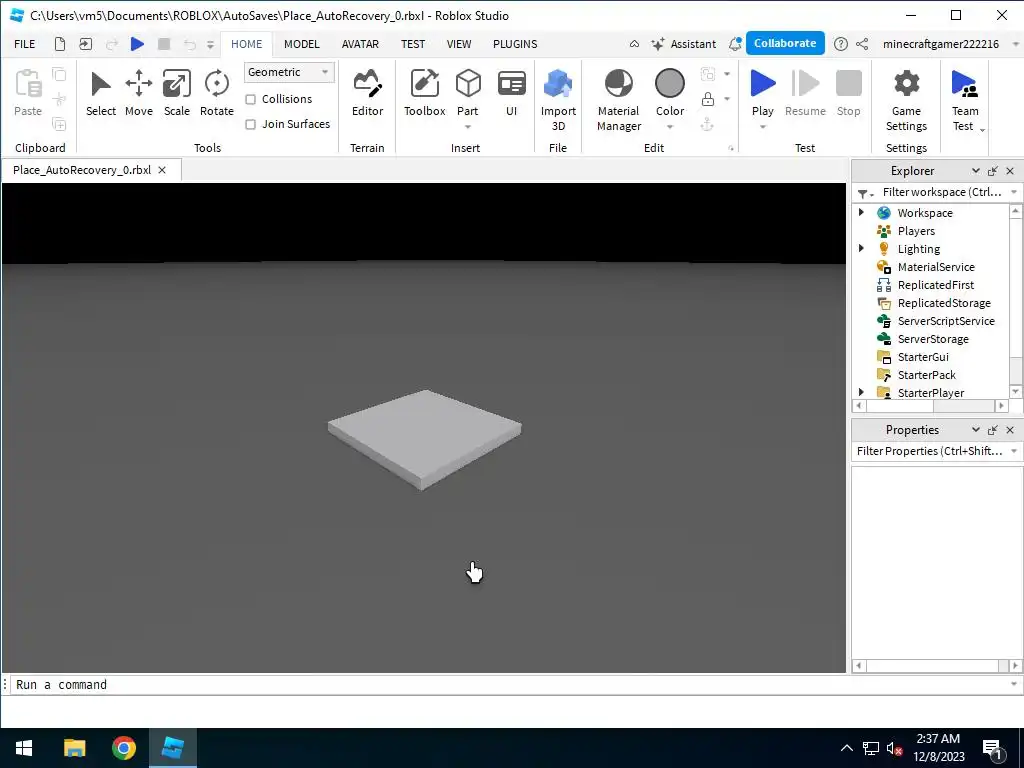Switch to the MODEL tab
The height and width of the screenshot is (768, 1024).
(x=302, y=44)
